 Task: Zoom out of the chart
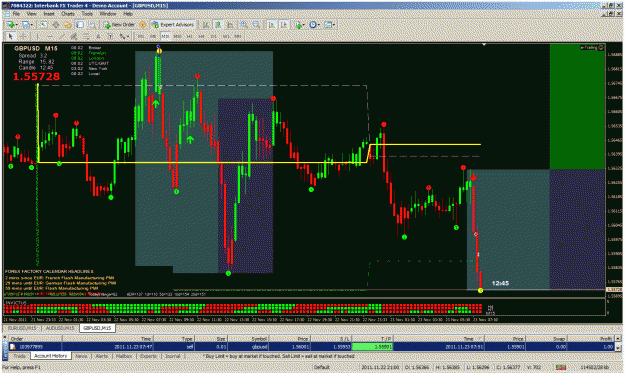click(256, 25)
